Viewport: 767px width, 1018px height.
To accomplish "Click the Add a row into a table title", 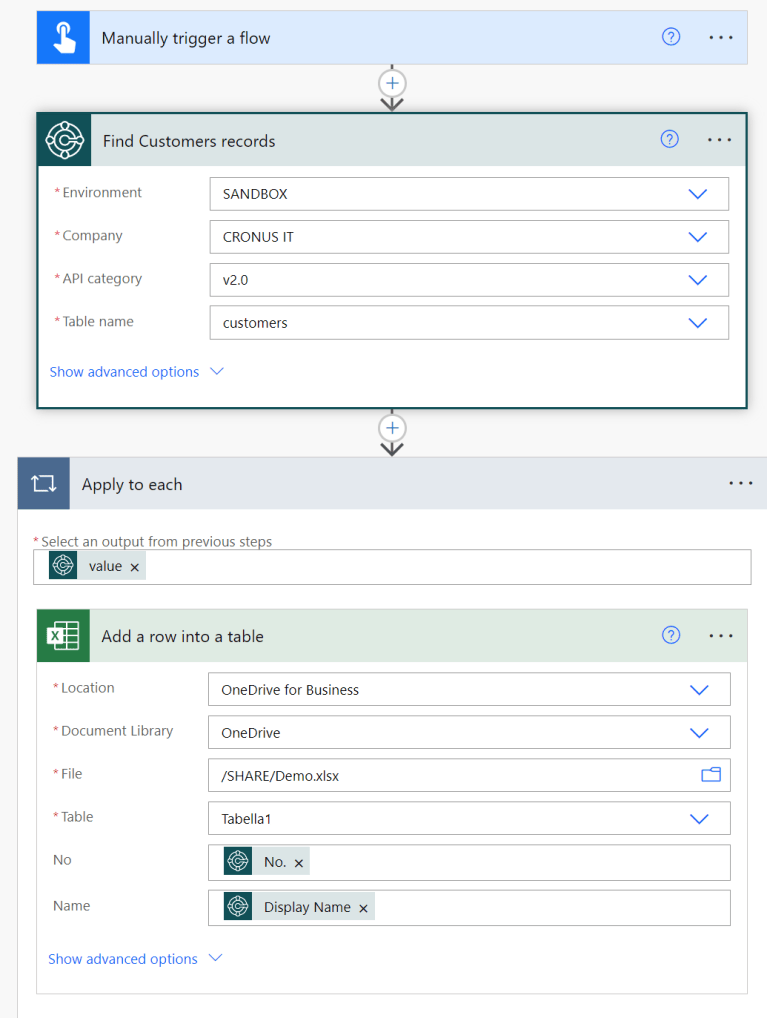I will click(182, 636).
